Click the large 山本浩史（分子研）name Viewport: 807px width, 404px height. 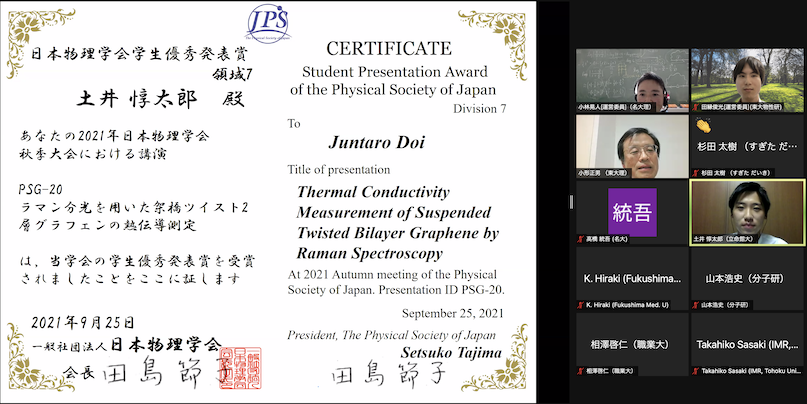pyautogui.click(x=747, y=278)
